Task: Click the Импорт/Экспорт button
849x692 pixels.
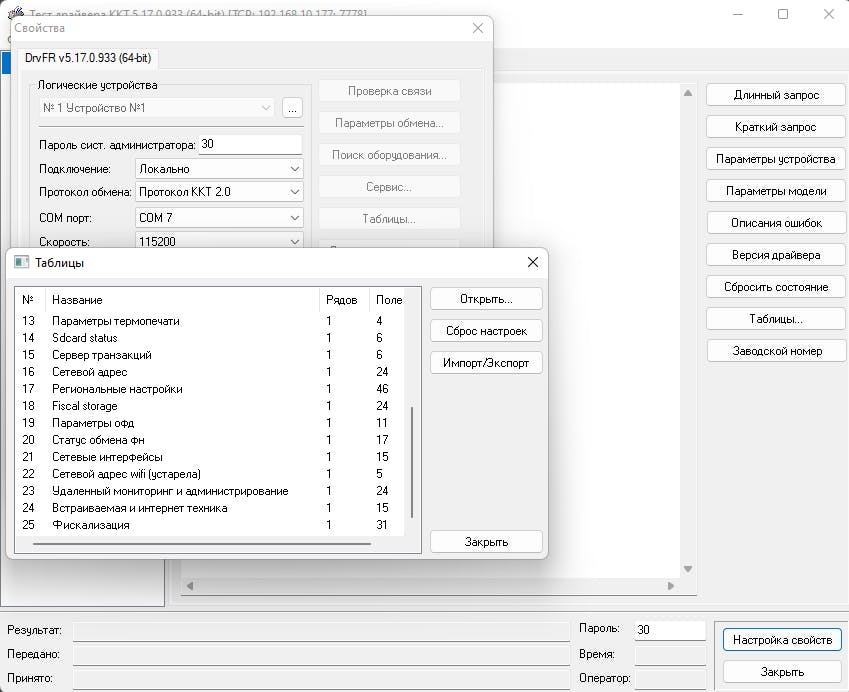Action: [486, 363]
